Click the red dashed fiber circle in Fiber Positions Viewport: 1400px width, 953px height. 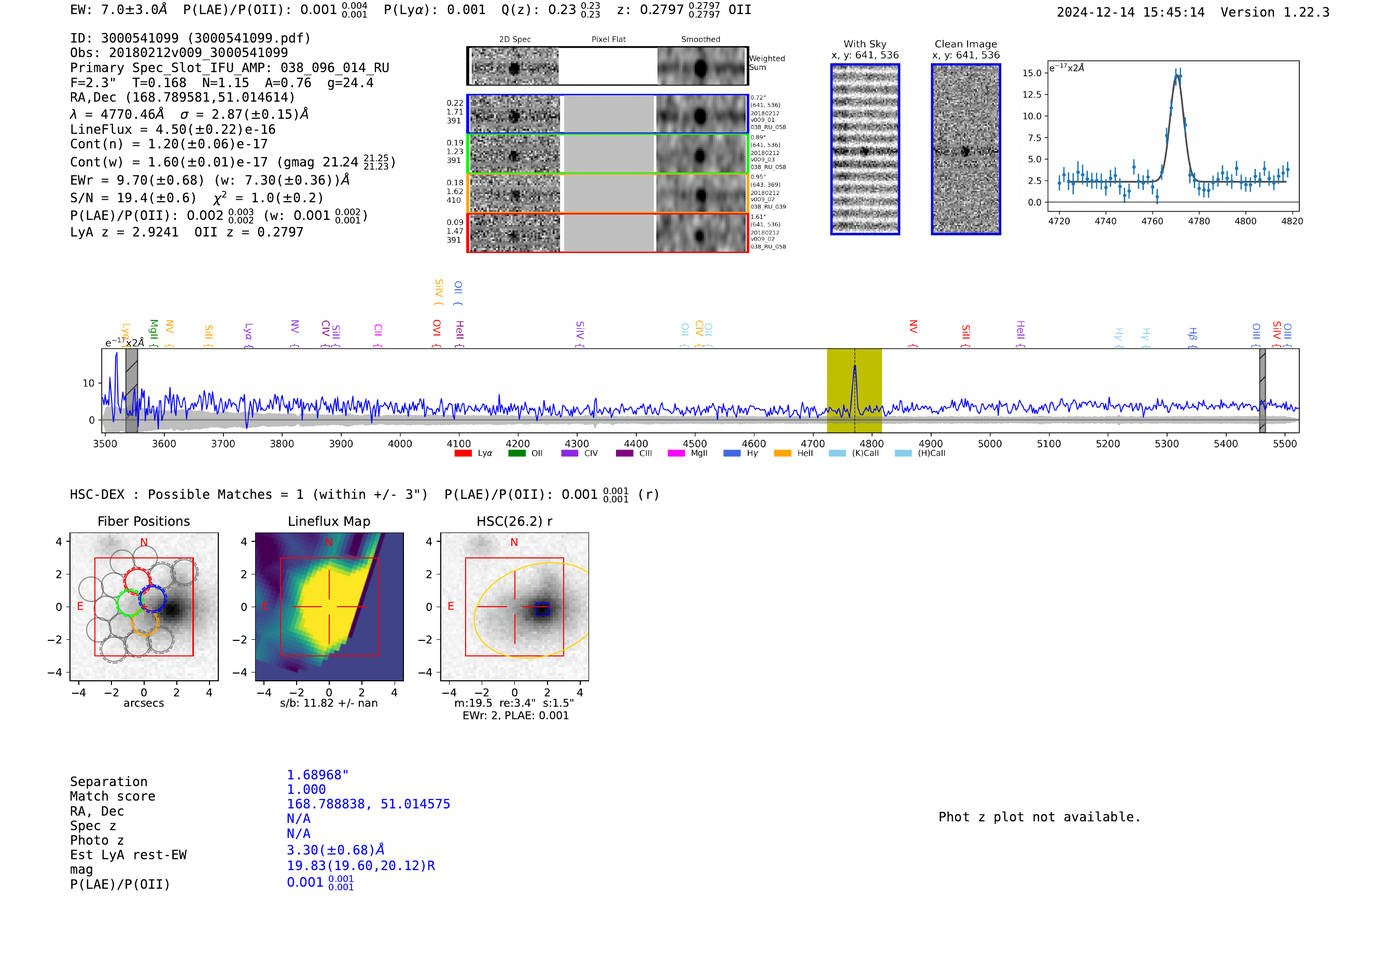(x=136, y=580)
